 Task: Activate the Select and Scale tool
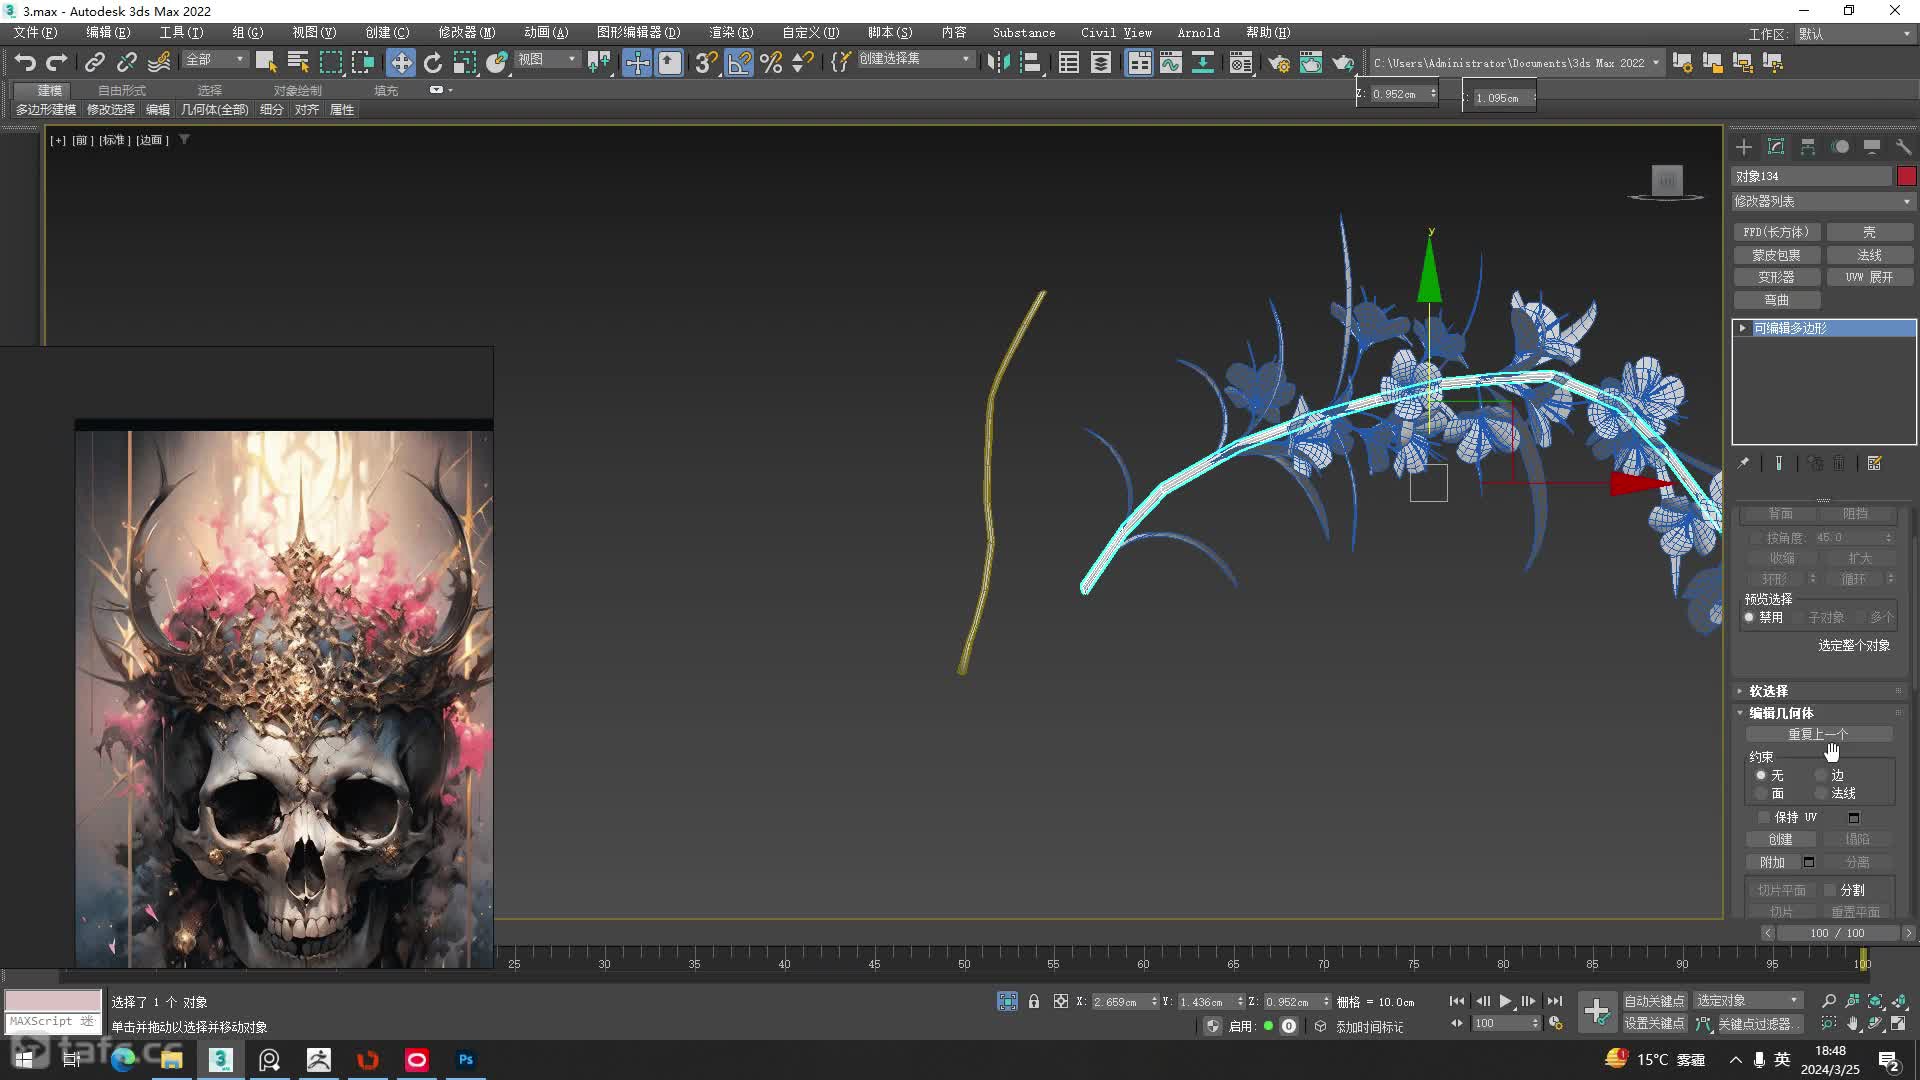pyautogui.click(x=464, y=62)
